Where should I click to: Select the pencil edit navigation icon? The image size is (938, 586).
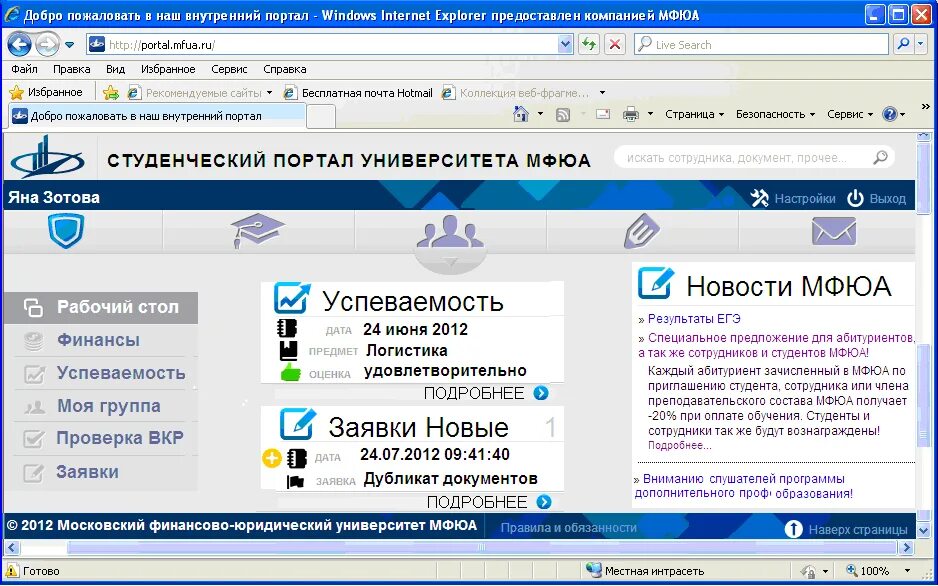tap(642, 231)
